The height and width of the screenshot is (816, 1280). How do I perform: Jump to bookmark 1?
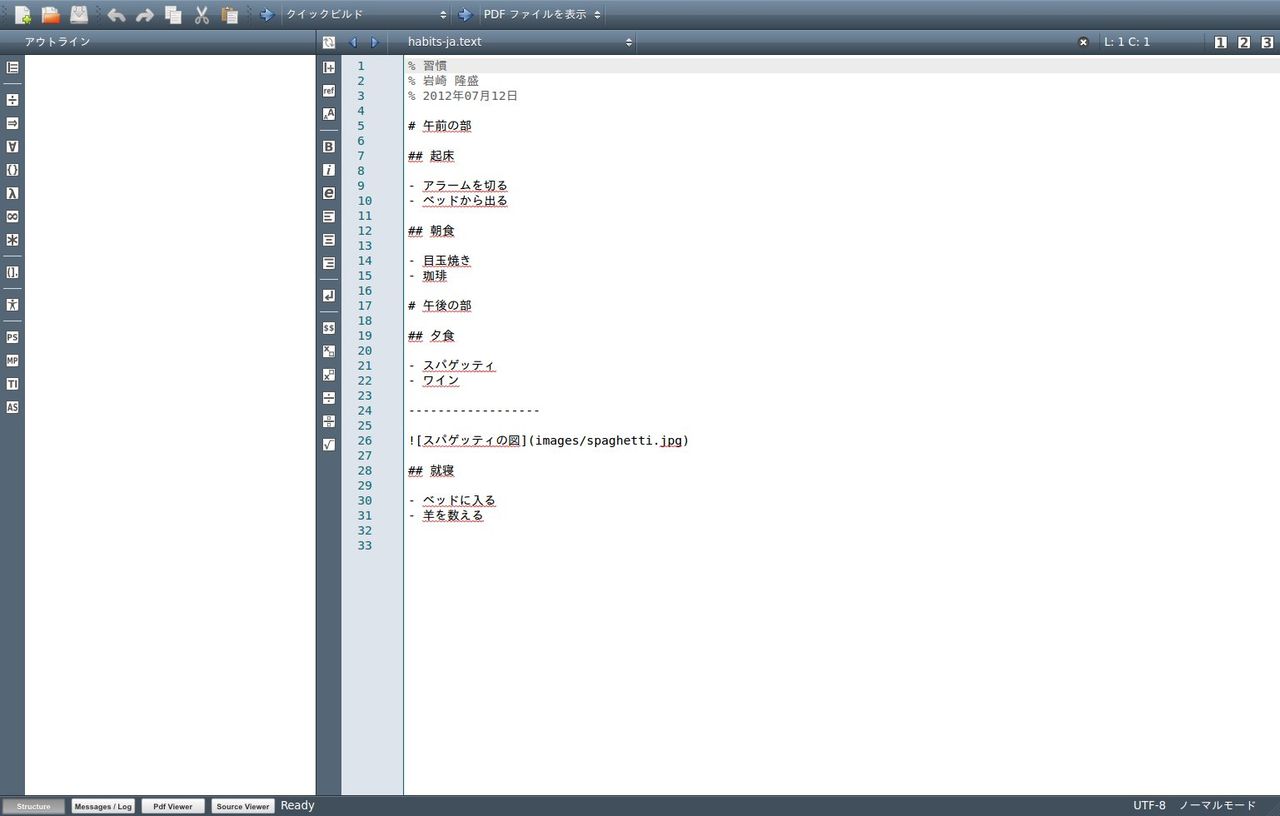1220,42
